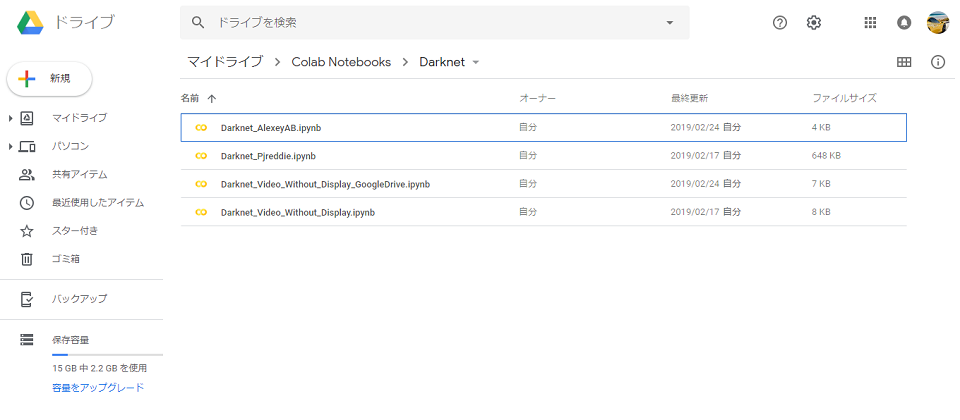Open the account profile avatar
Screen dimensions: 960x420
coord(937,23)
